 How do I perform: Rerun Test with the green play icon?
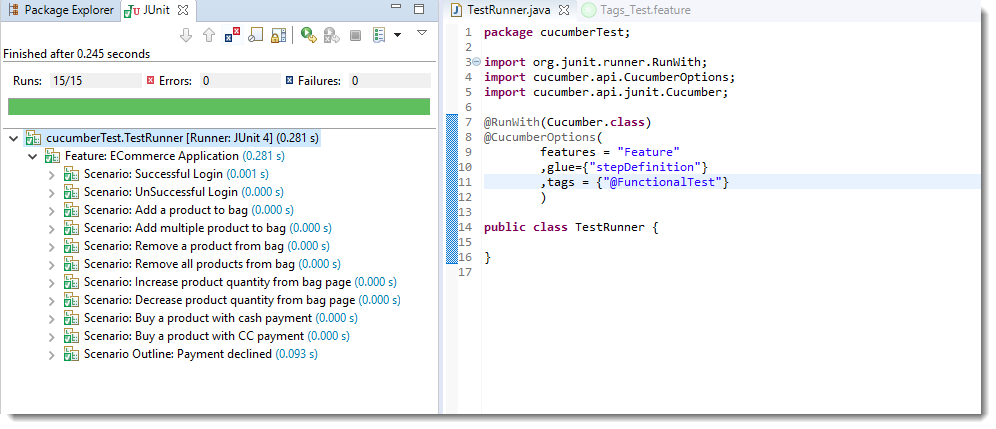pyautogui.click(x=309, y=35)
